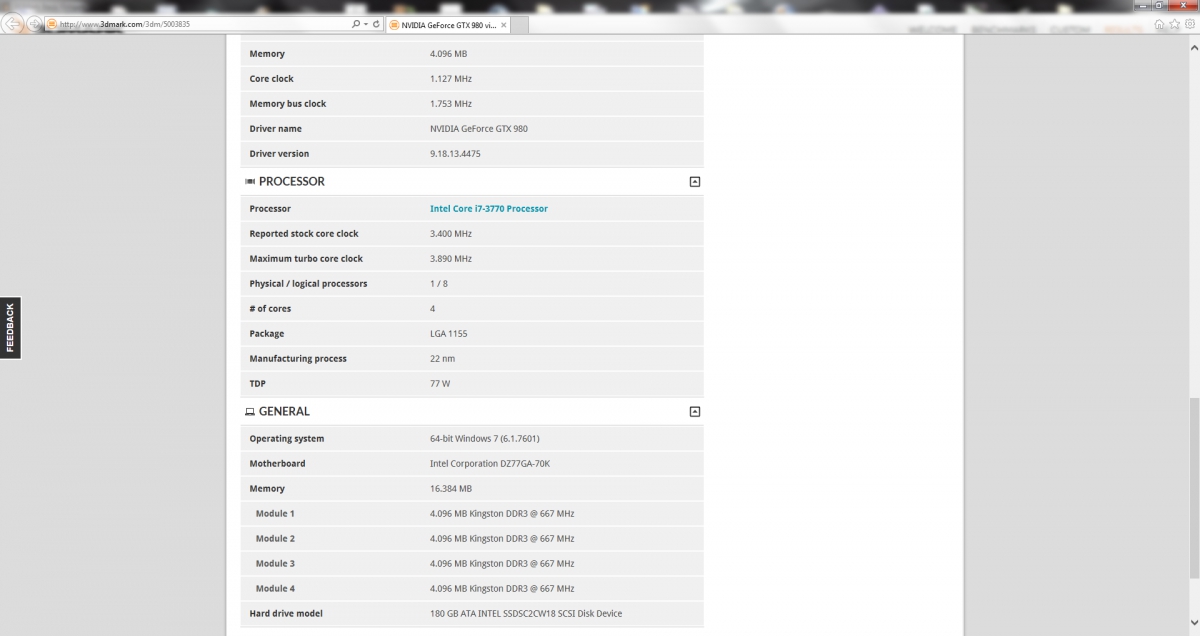This screenshot has width=1200, height=636.
Task: Click the 'Operating system' label
Action: pos(287,439)
